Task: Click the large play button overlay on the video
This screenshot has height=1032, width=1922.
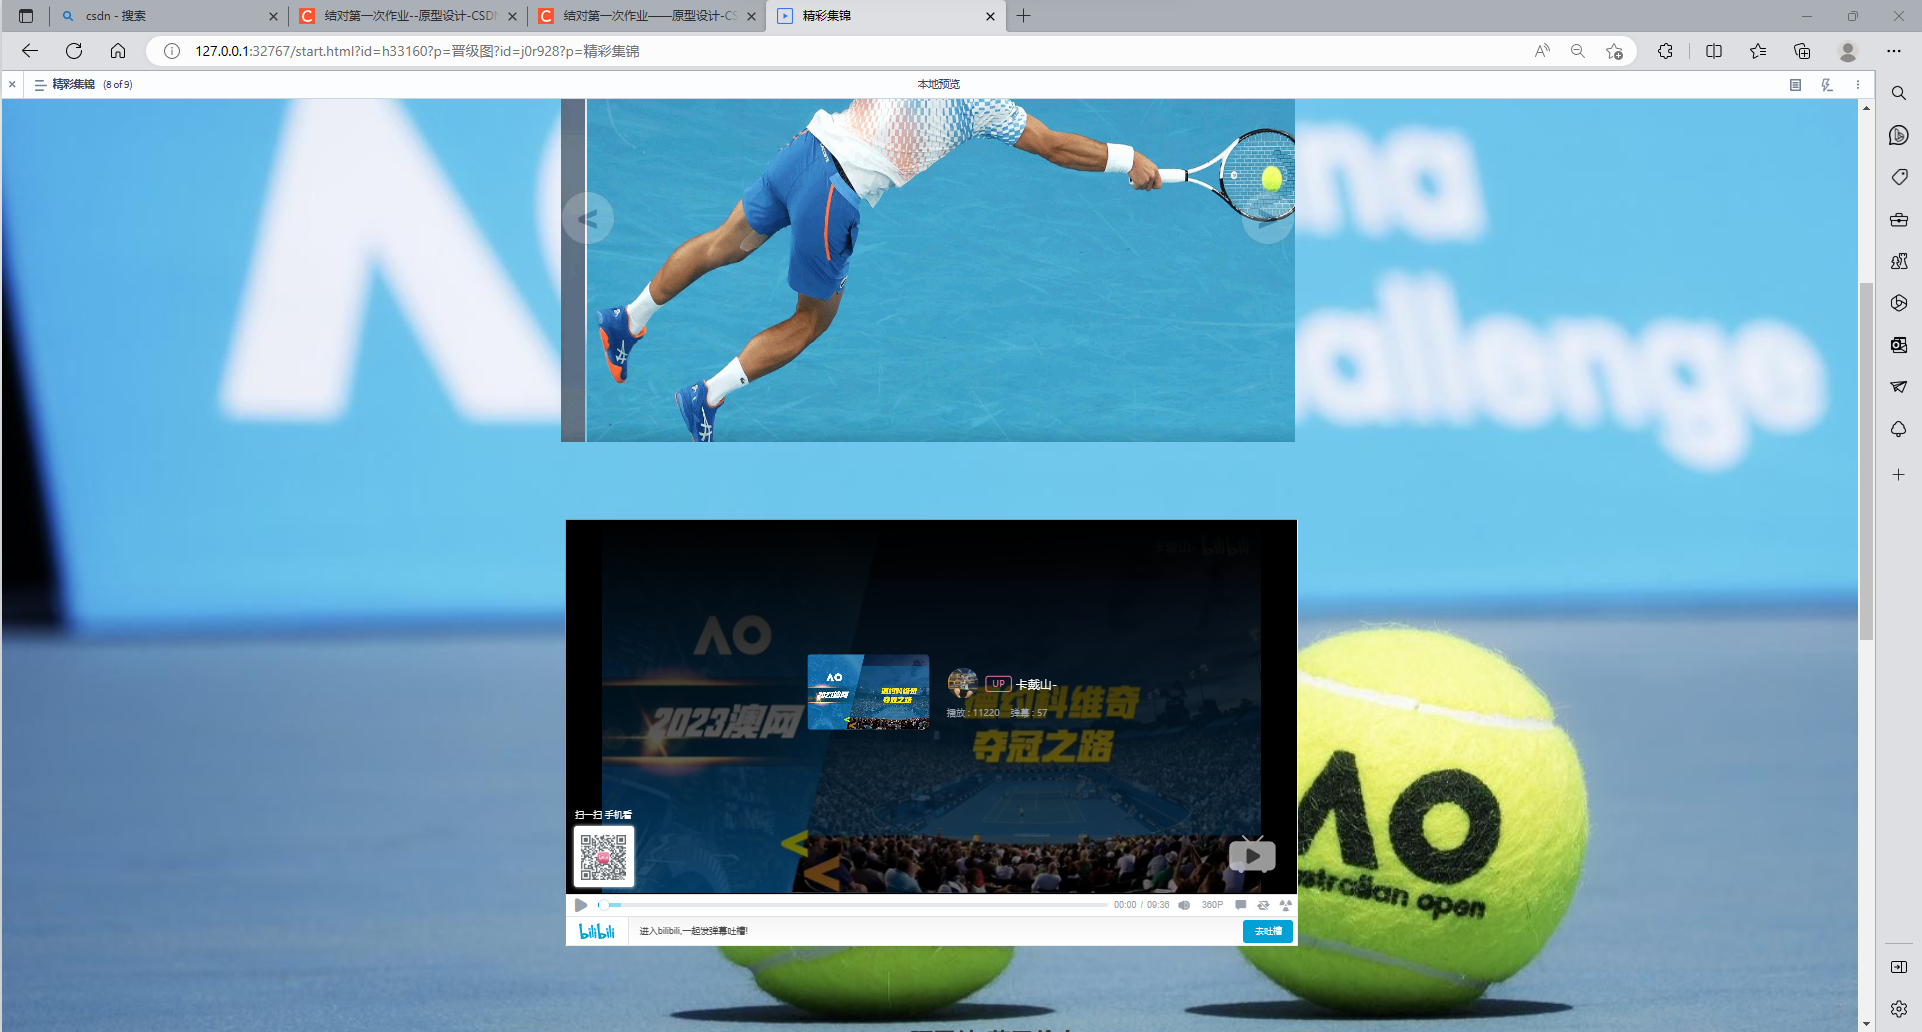Action: (1252, 856)
